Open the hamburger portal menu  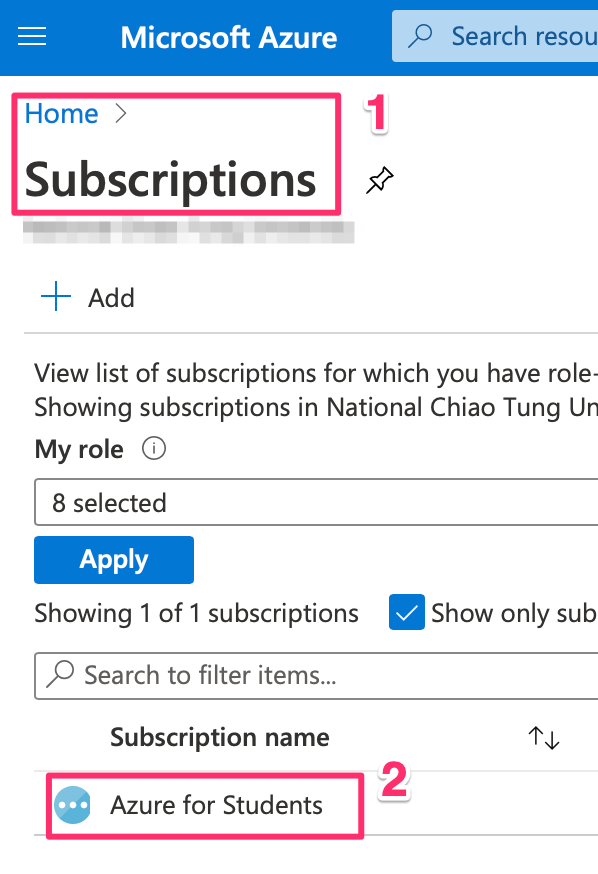(x=32, y=37)
